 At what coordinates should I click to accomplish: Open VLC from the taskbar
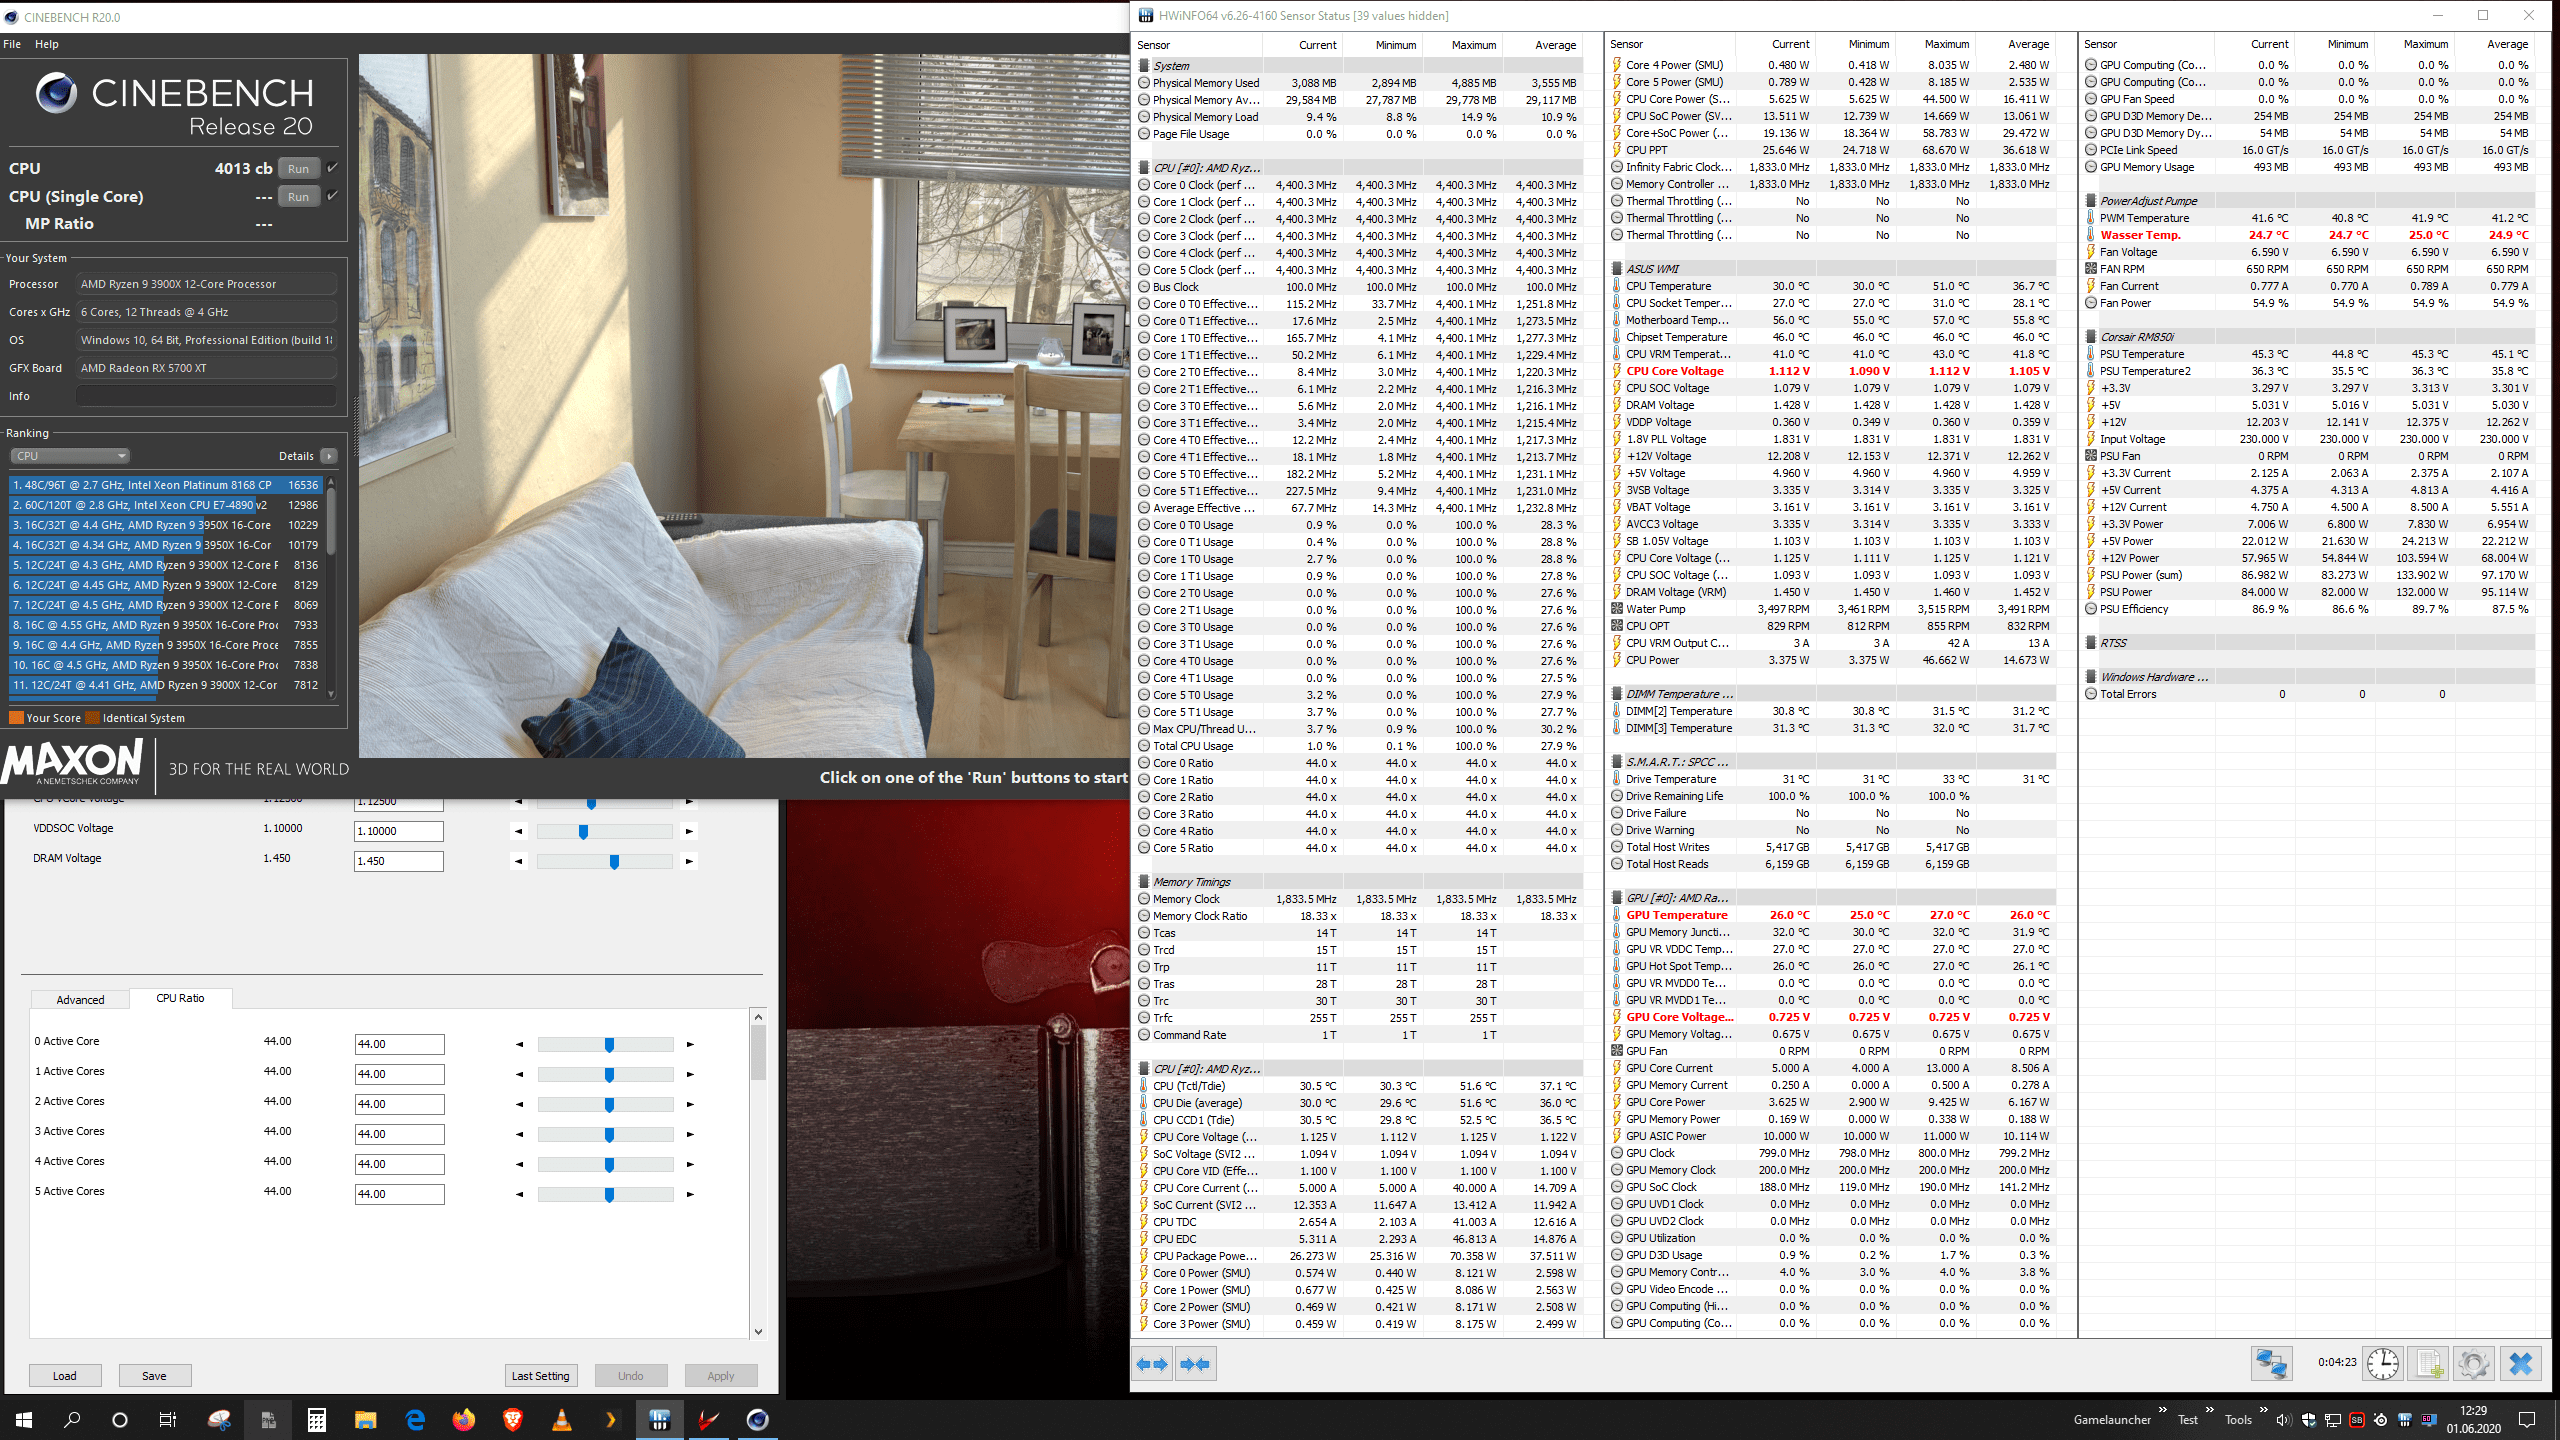[562, 1420]
